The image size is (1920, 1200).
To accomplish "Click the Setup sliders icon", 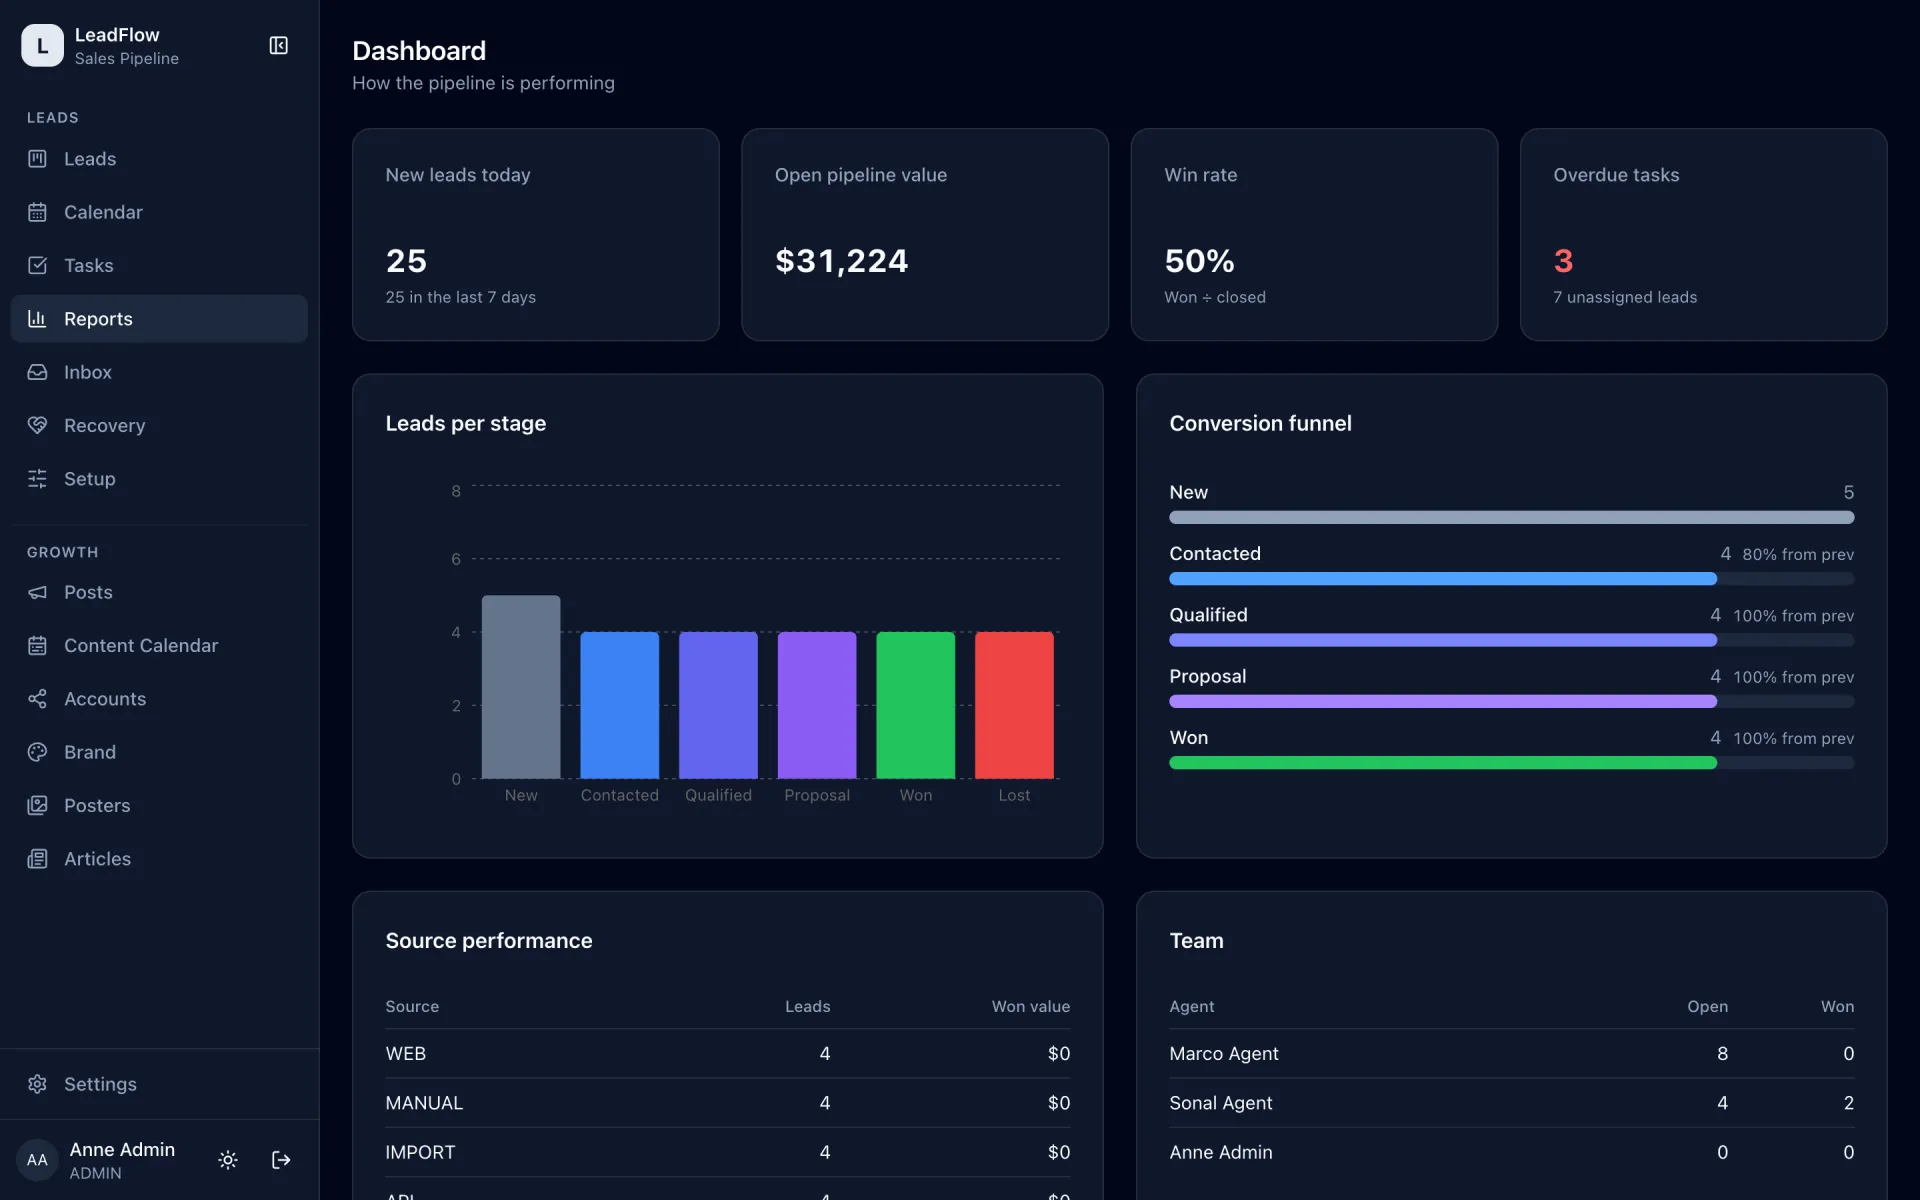I will click(x=37, y=479).
